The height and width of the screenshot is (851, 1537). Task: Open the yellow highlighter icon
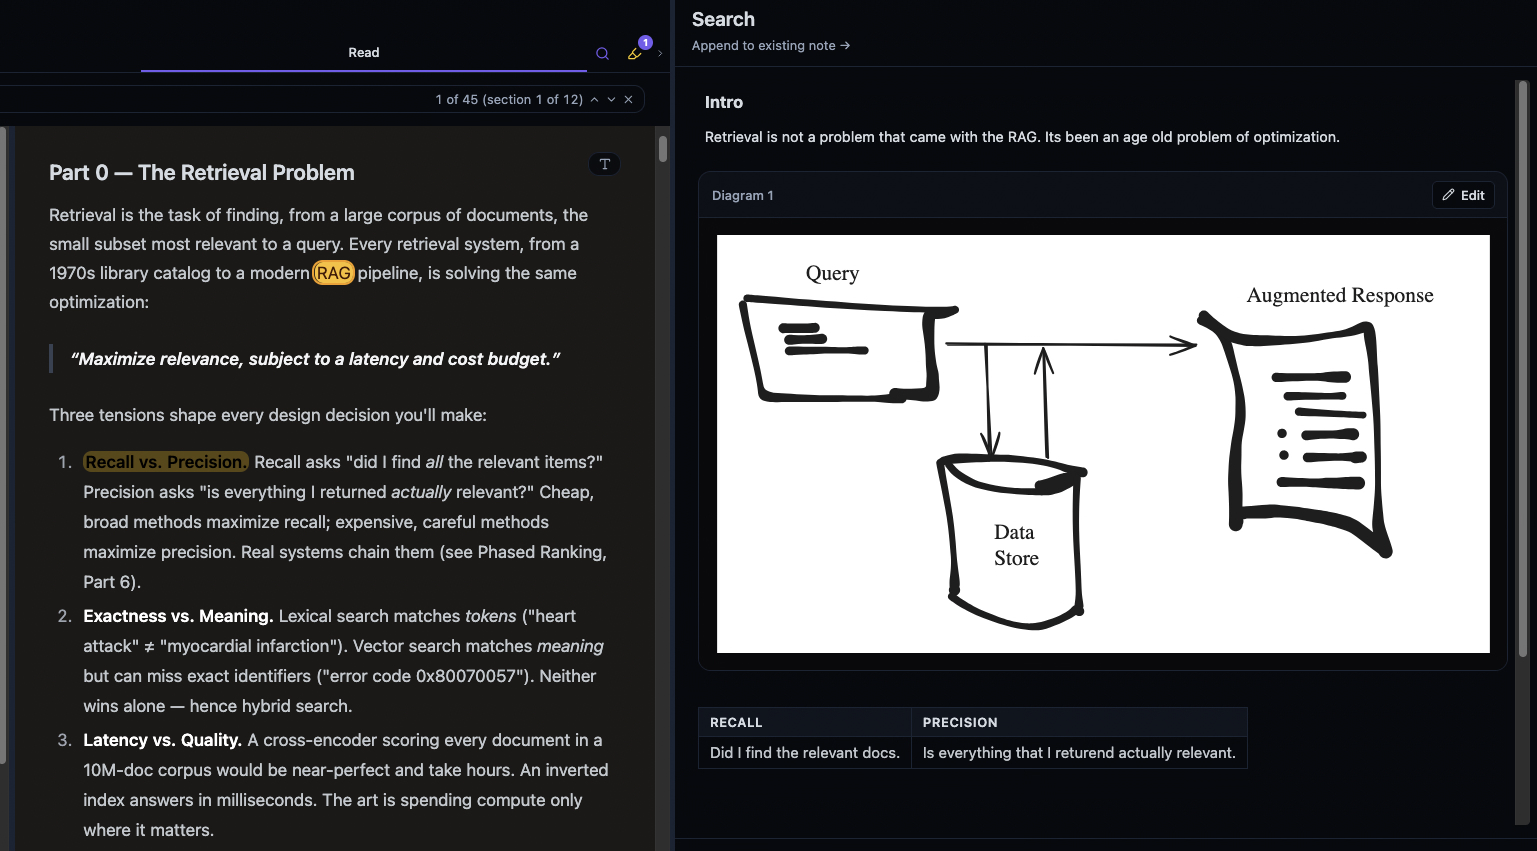coord(634,54)
